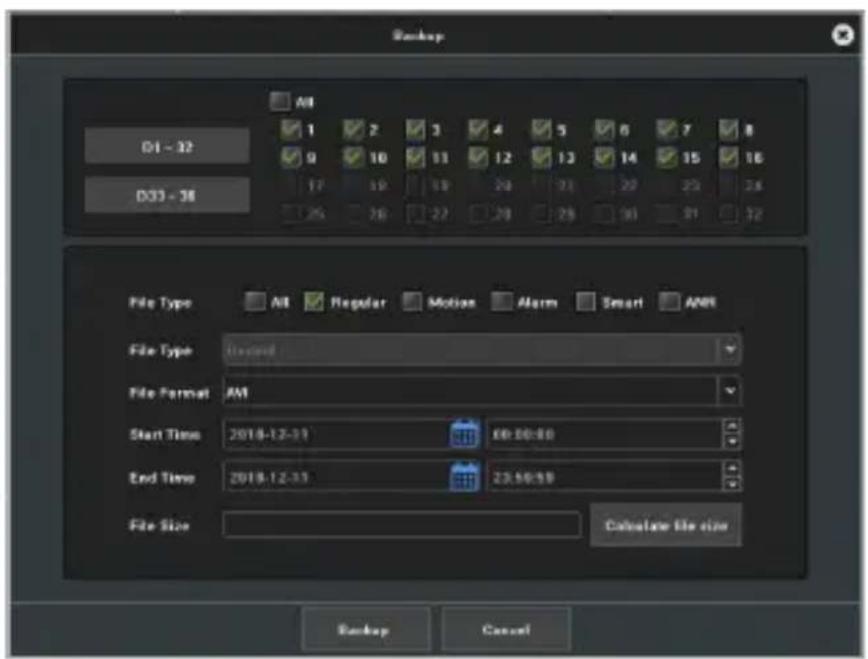Uncheck channel 15 checkbox
The image size is (868, 659).
tap(666, 158)
